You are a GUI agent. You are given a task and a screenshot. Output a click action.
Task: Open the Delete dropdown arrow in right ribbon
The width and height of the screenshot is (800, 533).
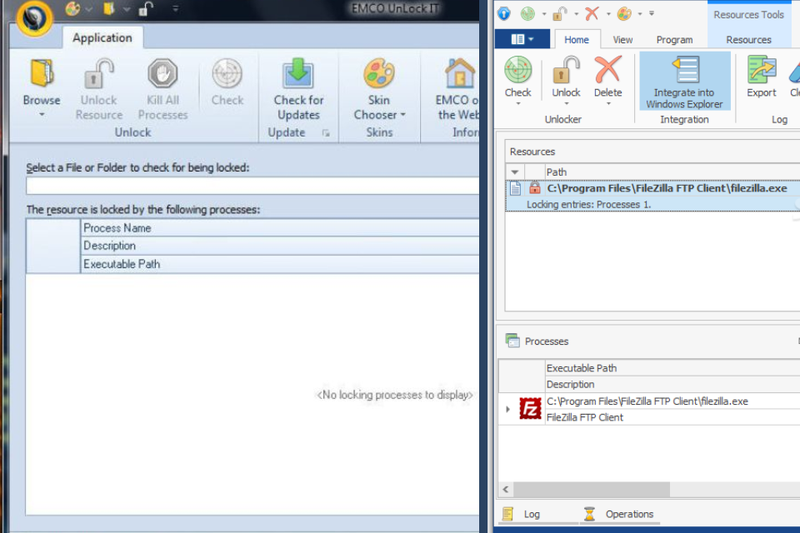click(x=608, y=104)
